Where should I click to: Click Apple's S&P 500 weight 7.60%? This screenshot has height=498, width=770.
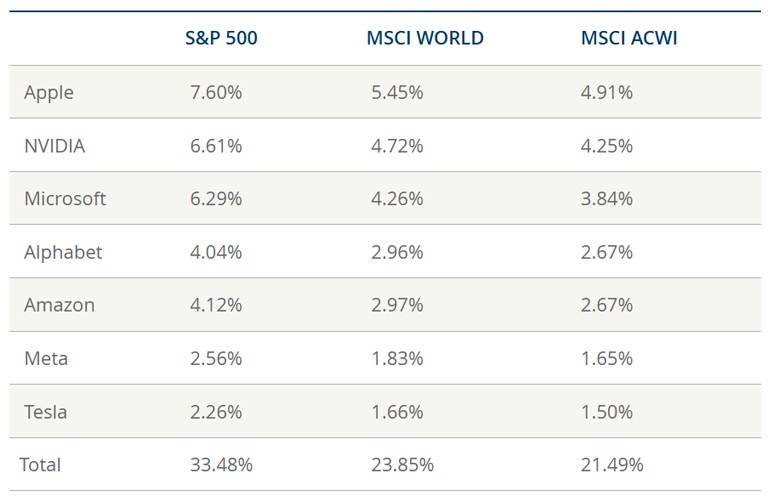[x=215, y=93]
